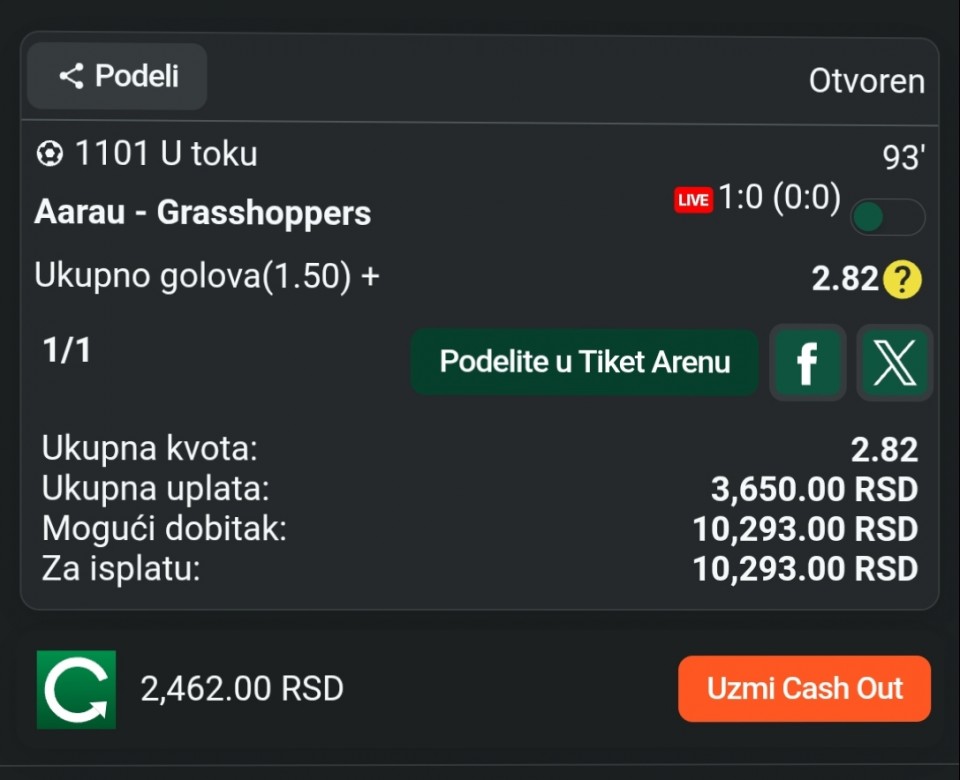
Task: Open the Aarau - Grasshoppers match
Action: point(203,212)
